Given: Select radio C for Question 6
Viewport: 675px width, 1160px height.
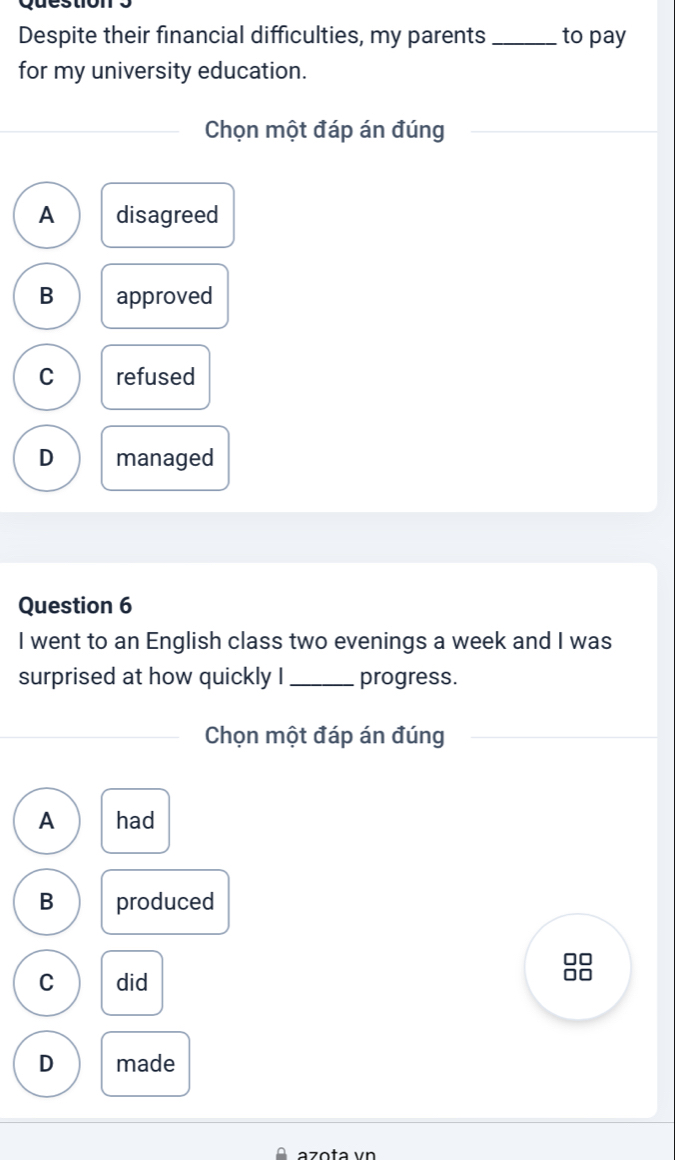Looking at the screenshot, I should 47,982.
